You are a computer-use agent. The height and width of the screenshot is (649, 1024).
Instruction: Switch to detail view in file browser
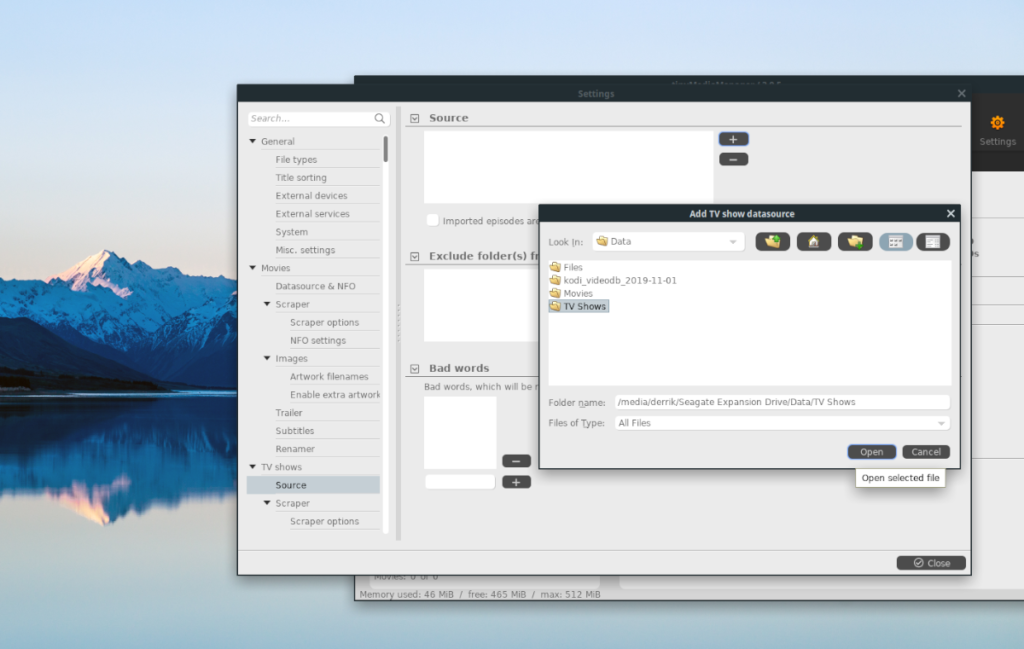(x=932, y=241)
